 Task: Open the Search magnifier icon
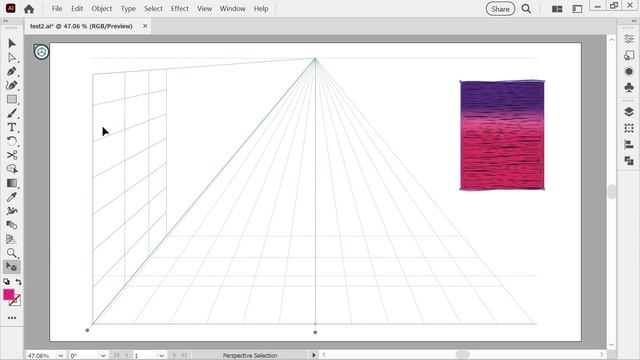pos(526,9)
